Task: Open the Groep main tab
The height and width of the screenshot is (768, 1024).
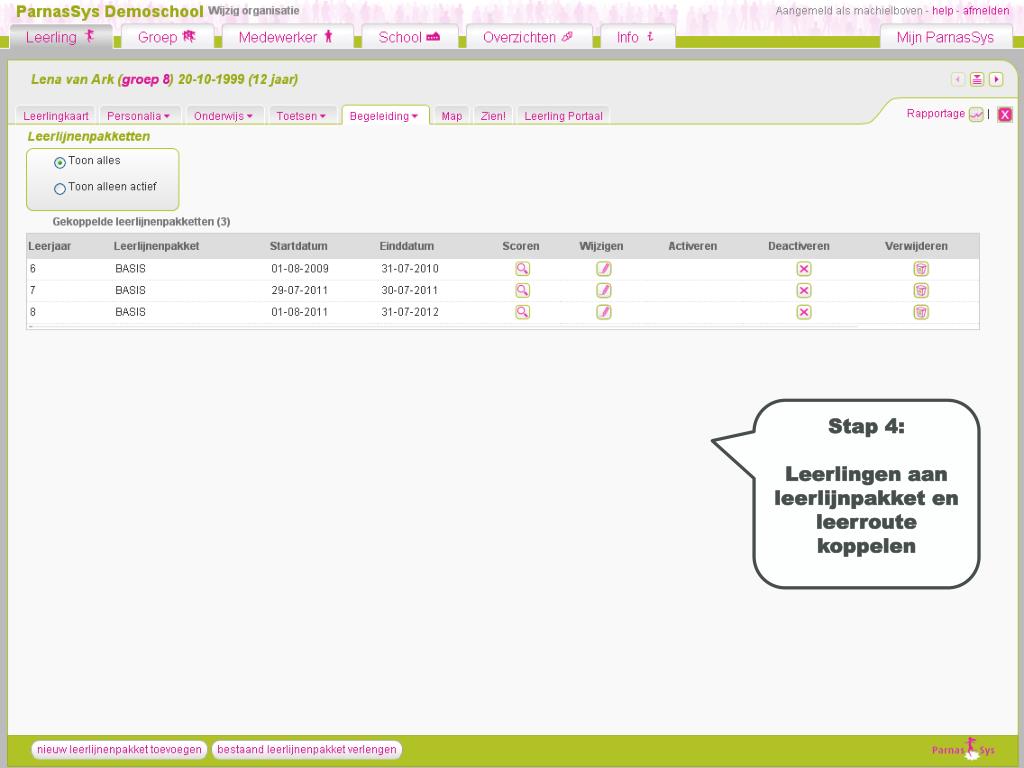Action: click(x=167, y=37)
